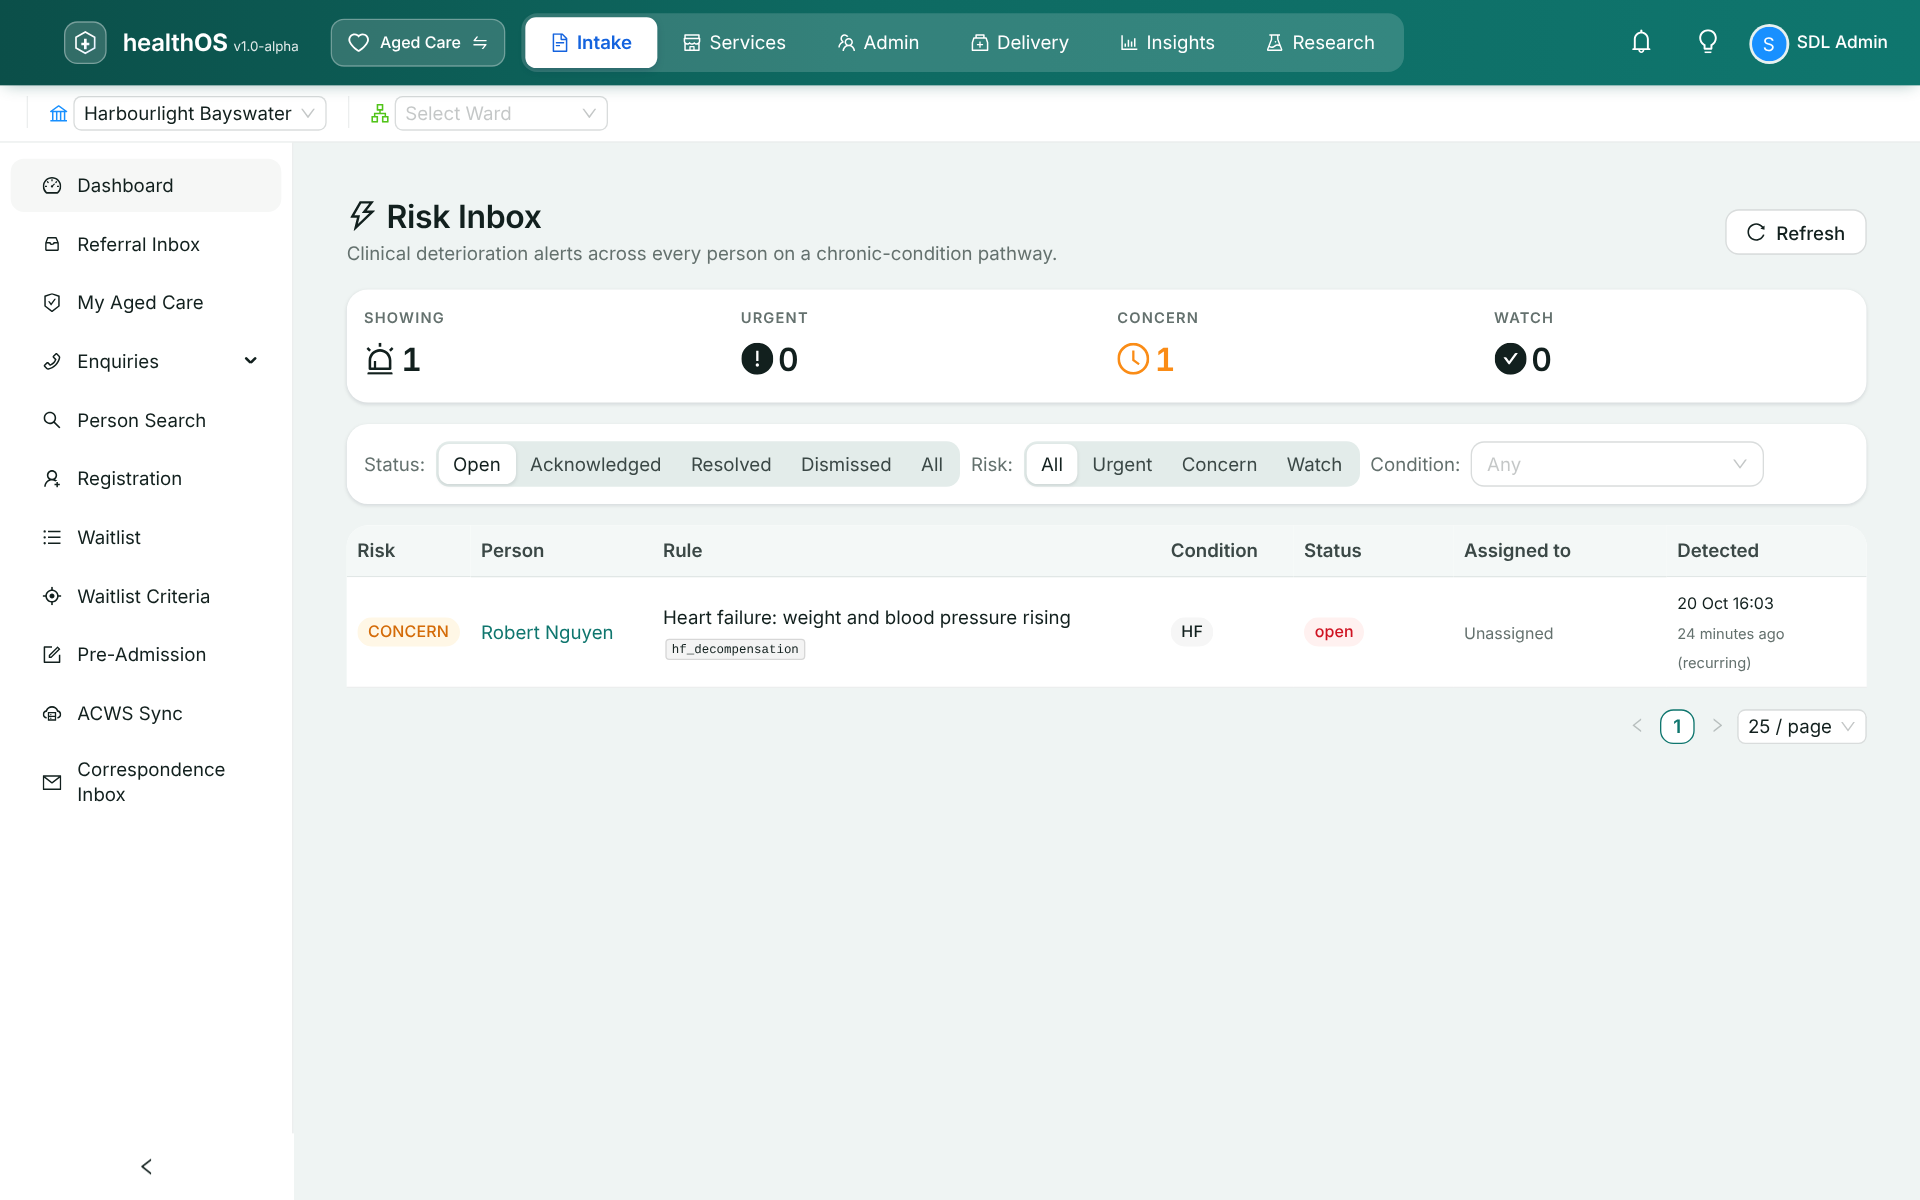Viewport: 1920px width, 1200px height.
Task: Switch the Aged Care module selector
Action: [418, 43]
